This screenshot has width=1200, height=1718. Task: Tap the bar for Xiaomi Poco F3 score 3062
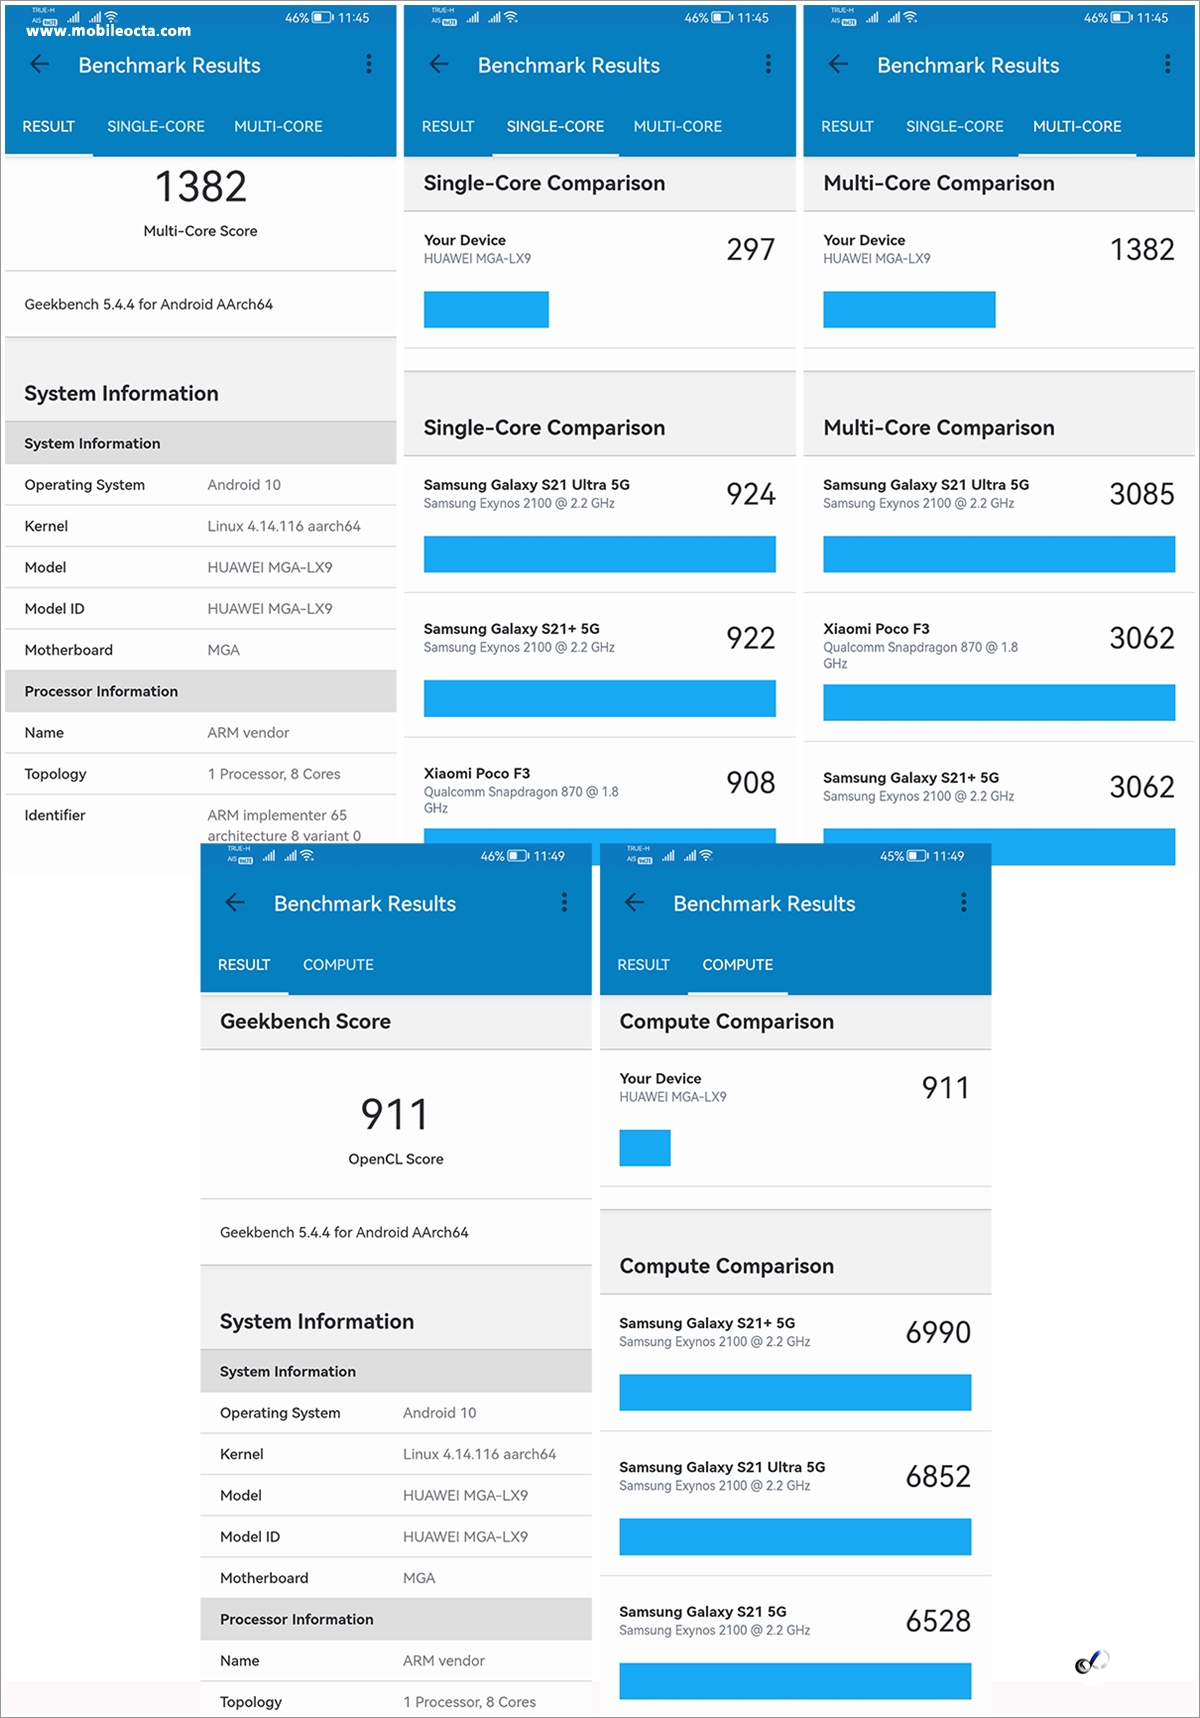(x=999, y=702)
